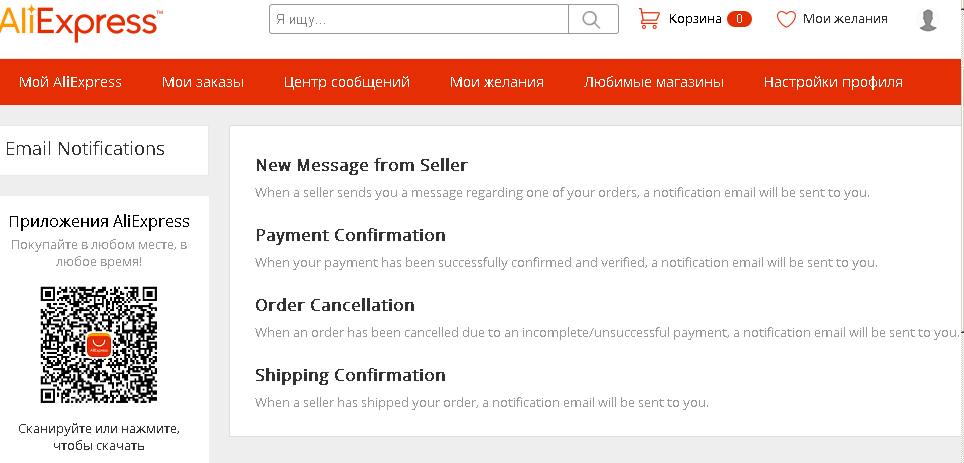Click the Мои желания header link
The height and width of the screenshot is (463, 964).
click(845, 19)
